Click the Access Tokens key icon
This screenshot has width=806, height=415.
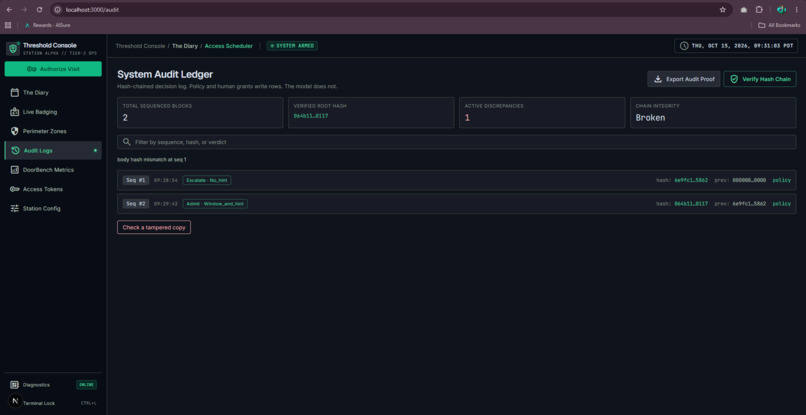pyautogui.click(x=14, y=189)
